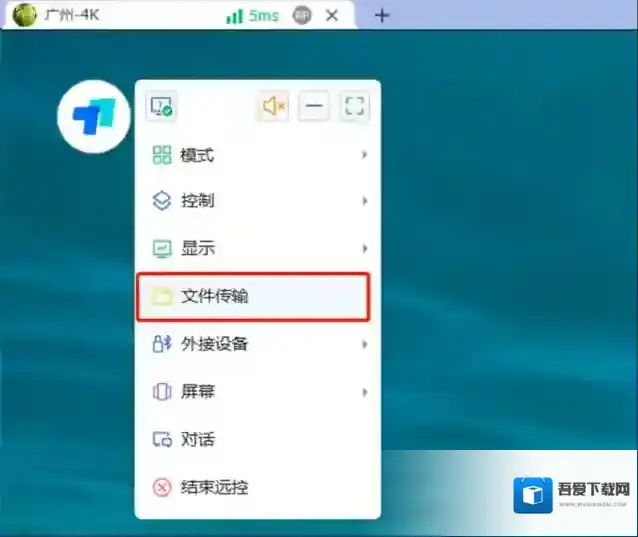
Task: Open the 屏幕 menu entry
Action: point(258,392)
